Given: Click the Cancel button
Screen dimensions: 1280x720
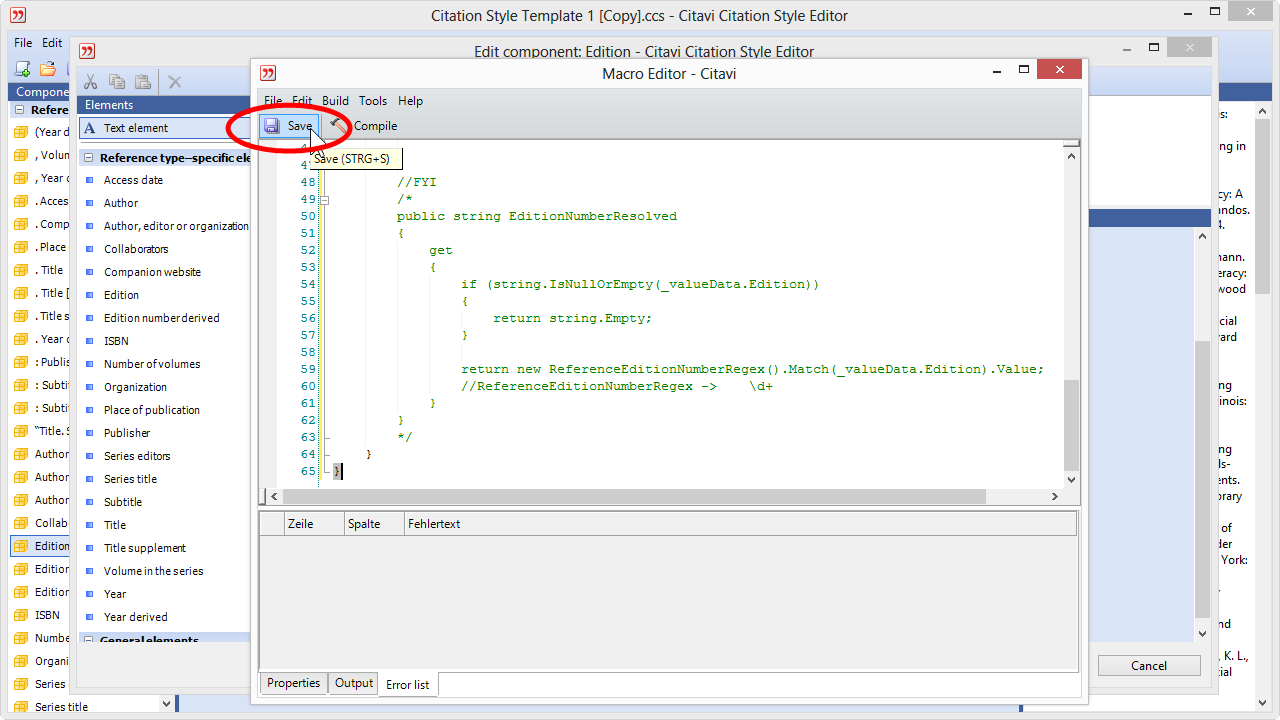Looking at the screenshot, I should [x=1149, y=666].
